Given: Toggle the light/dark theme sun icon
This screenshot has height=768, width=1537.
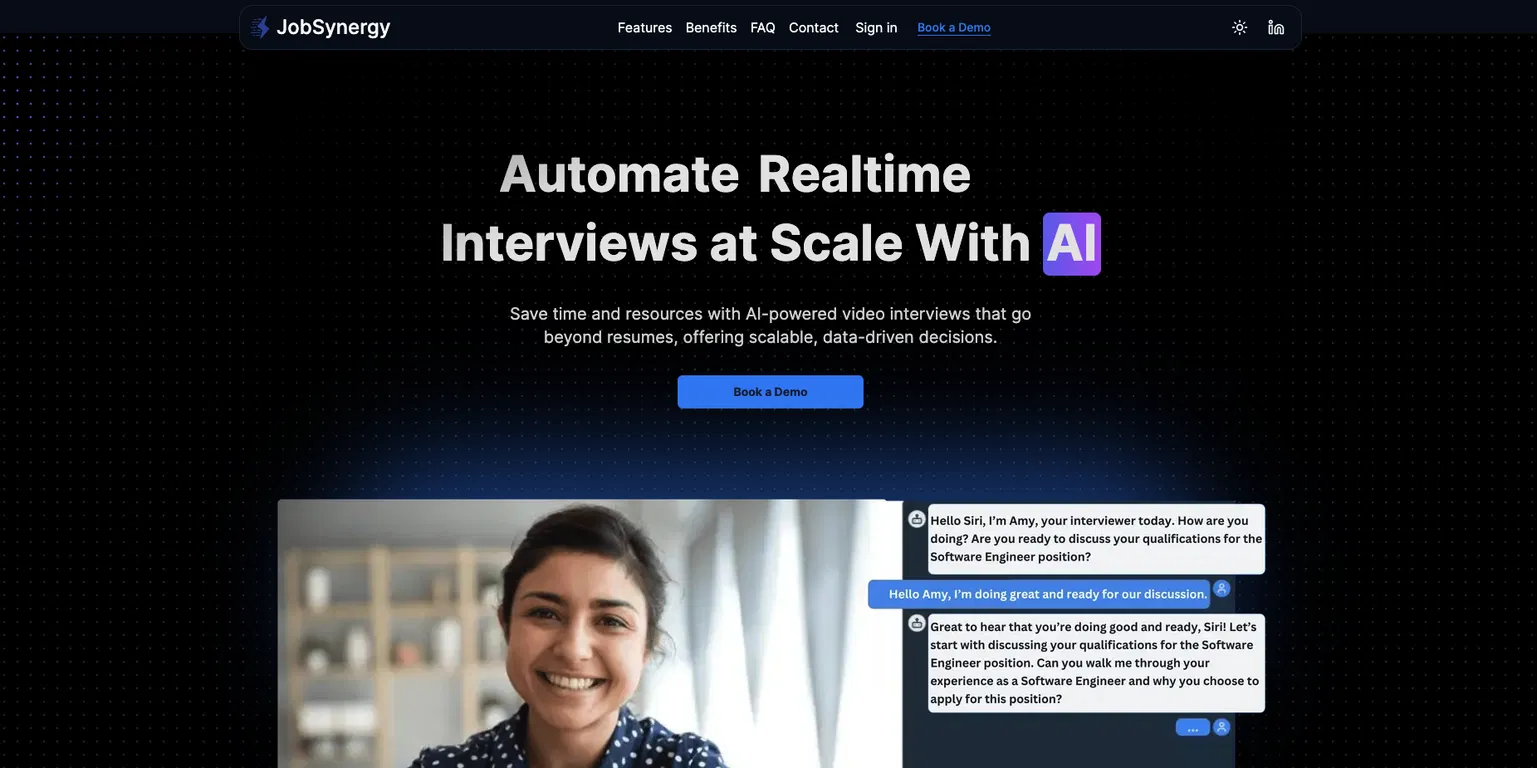Looking at the screenshot, I should point(1240,27).
